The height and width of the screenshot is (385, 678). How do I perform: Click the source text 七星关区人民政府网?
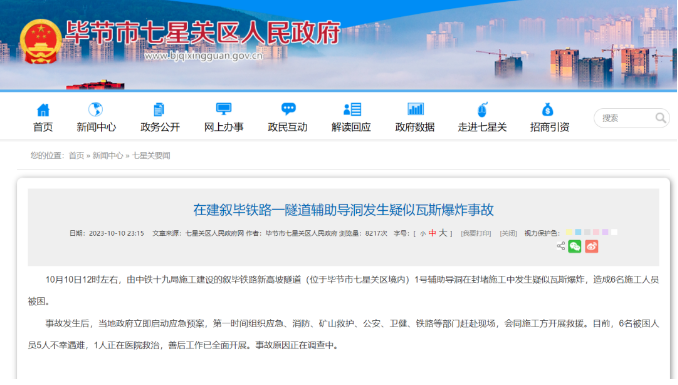[214, 234]
